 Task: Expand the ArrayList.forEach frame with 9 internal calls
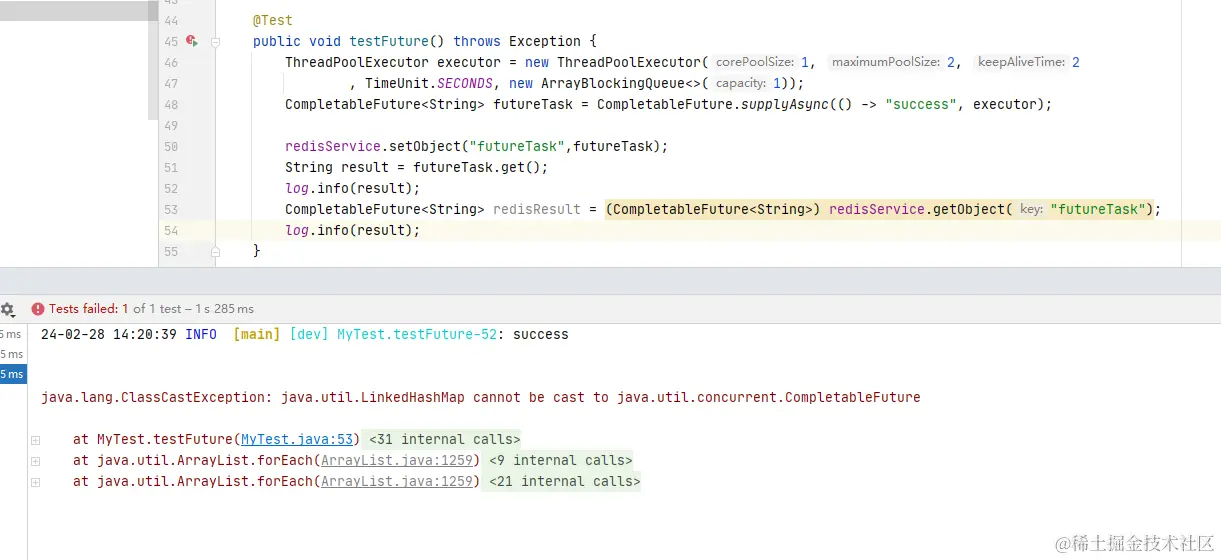click(35, 461)
